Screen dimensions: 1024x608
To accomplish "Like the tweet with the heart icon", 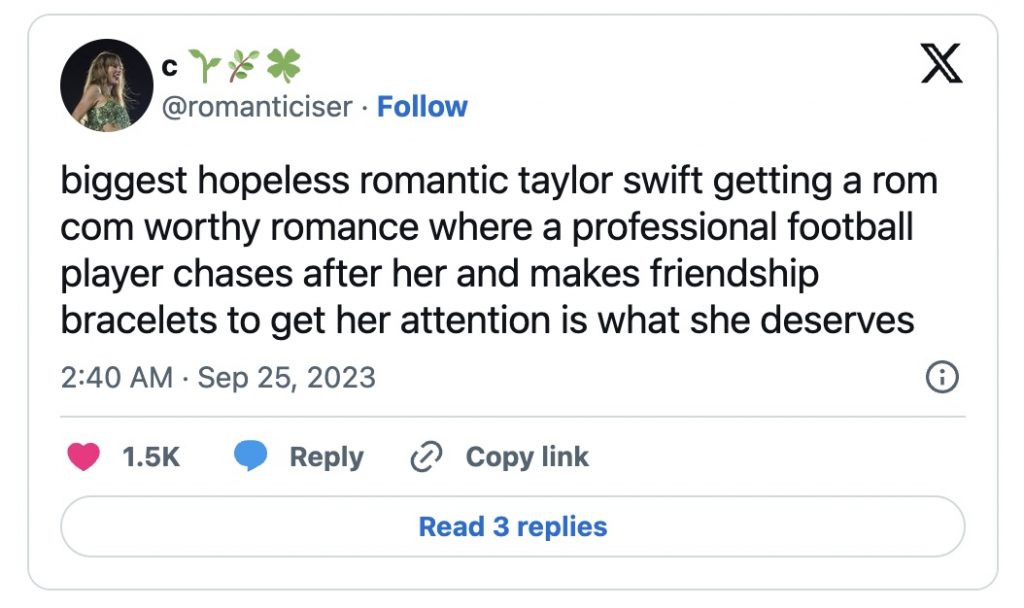I will (83, 457).
